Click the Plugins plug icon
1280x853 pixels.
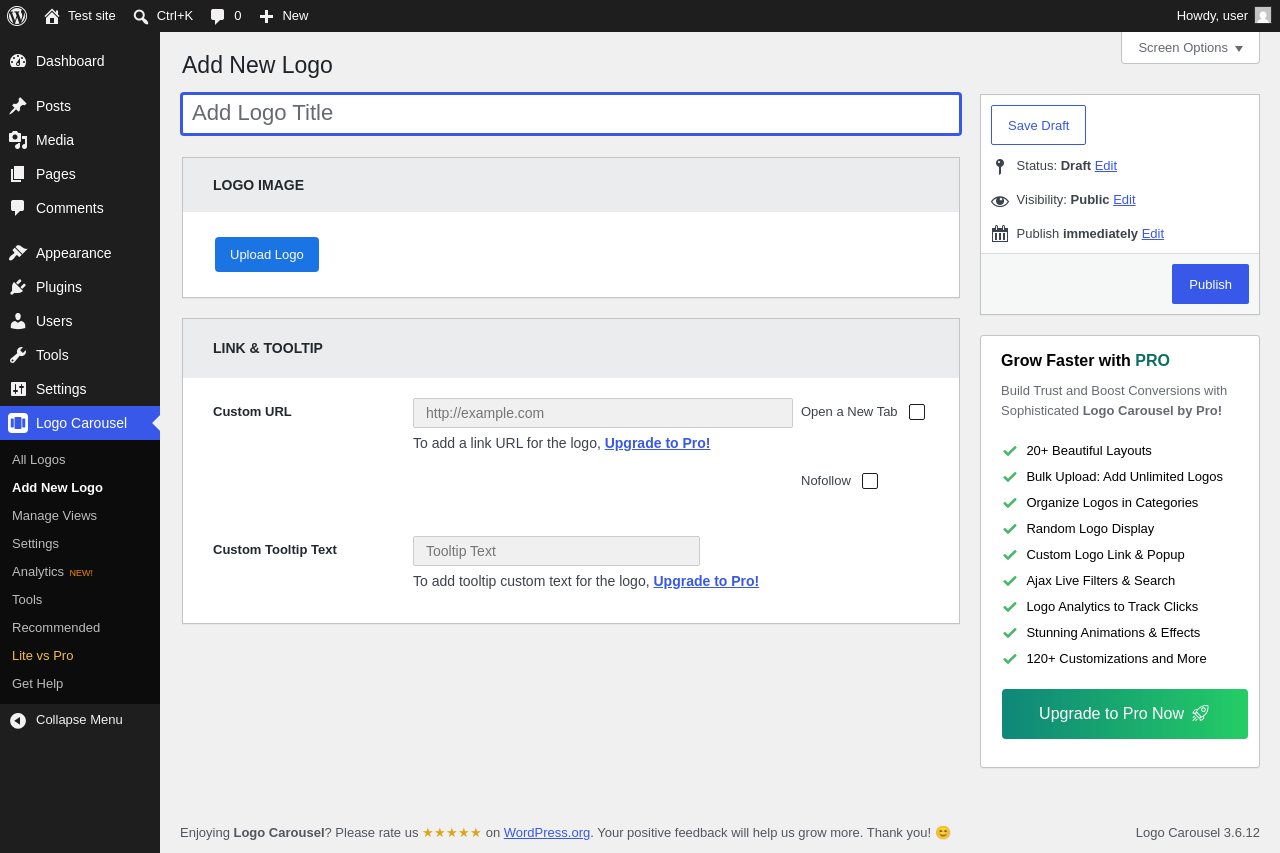[18, 287]
